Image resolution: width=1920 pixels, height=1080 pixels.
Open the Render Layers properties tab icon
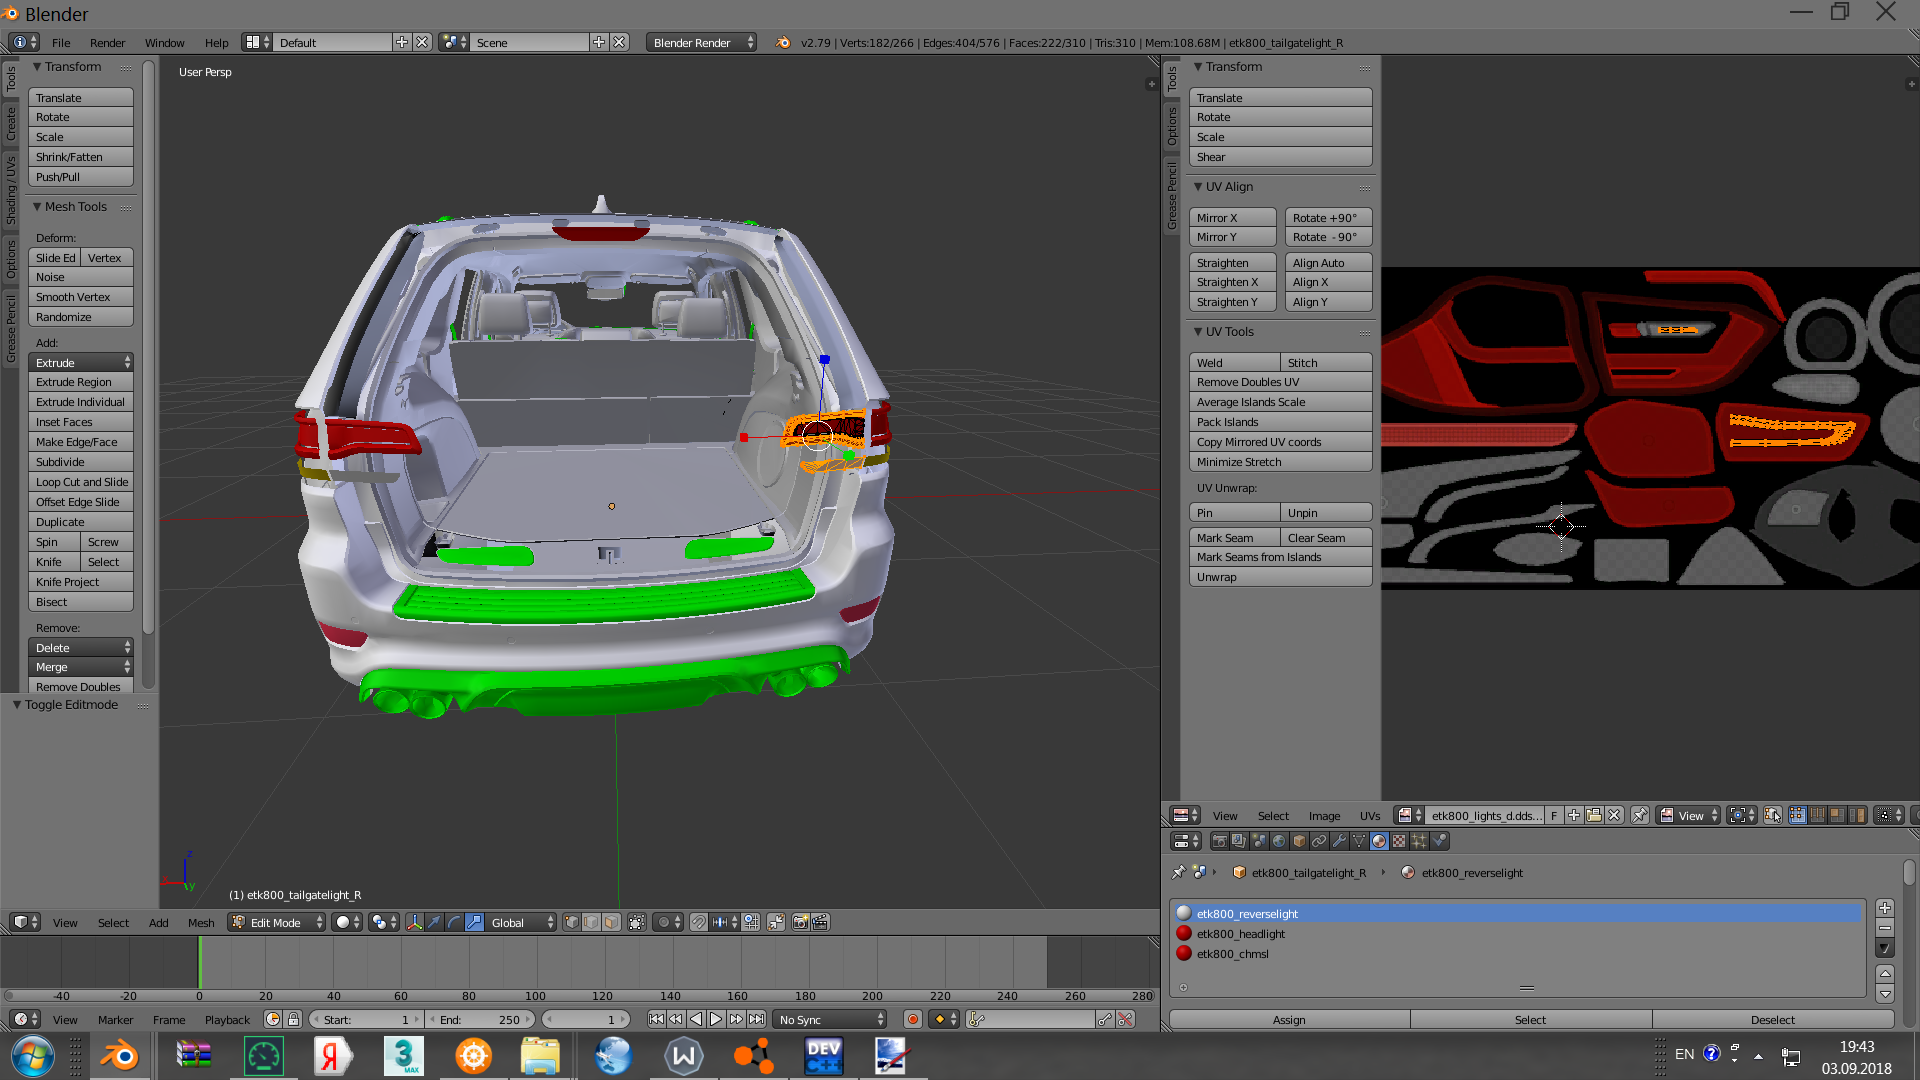point(1239,841)
